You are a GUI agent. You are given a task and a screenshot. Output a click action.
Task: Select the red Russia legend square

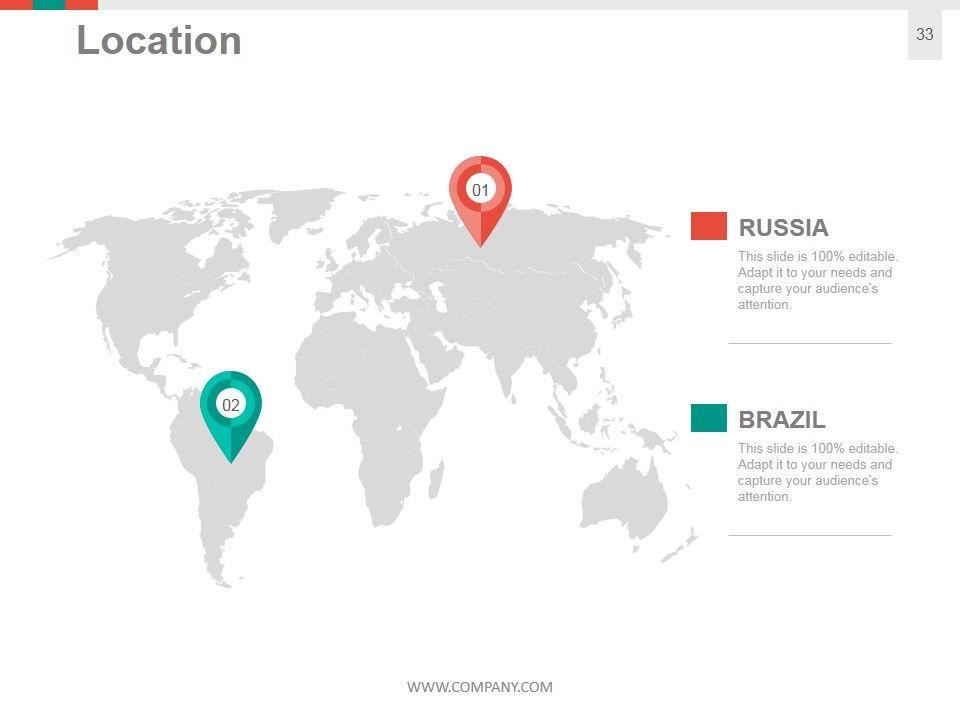708,226
